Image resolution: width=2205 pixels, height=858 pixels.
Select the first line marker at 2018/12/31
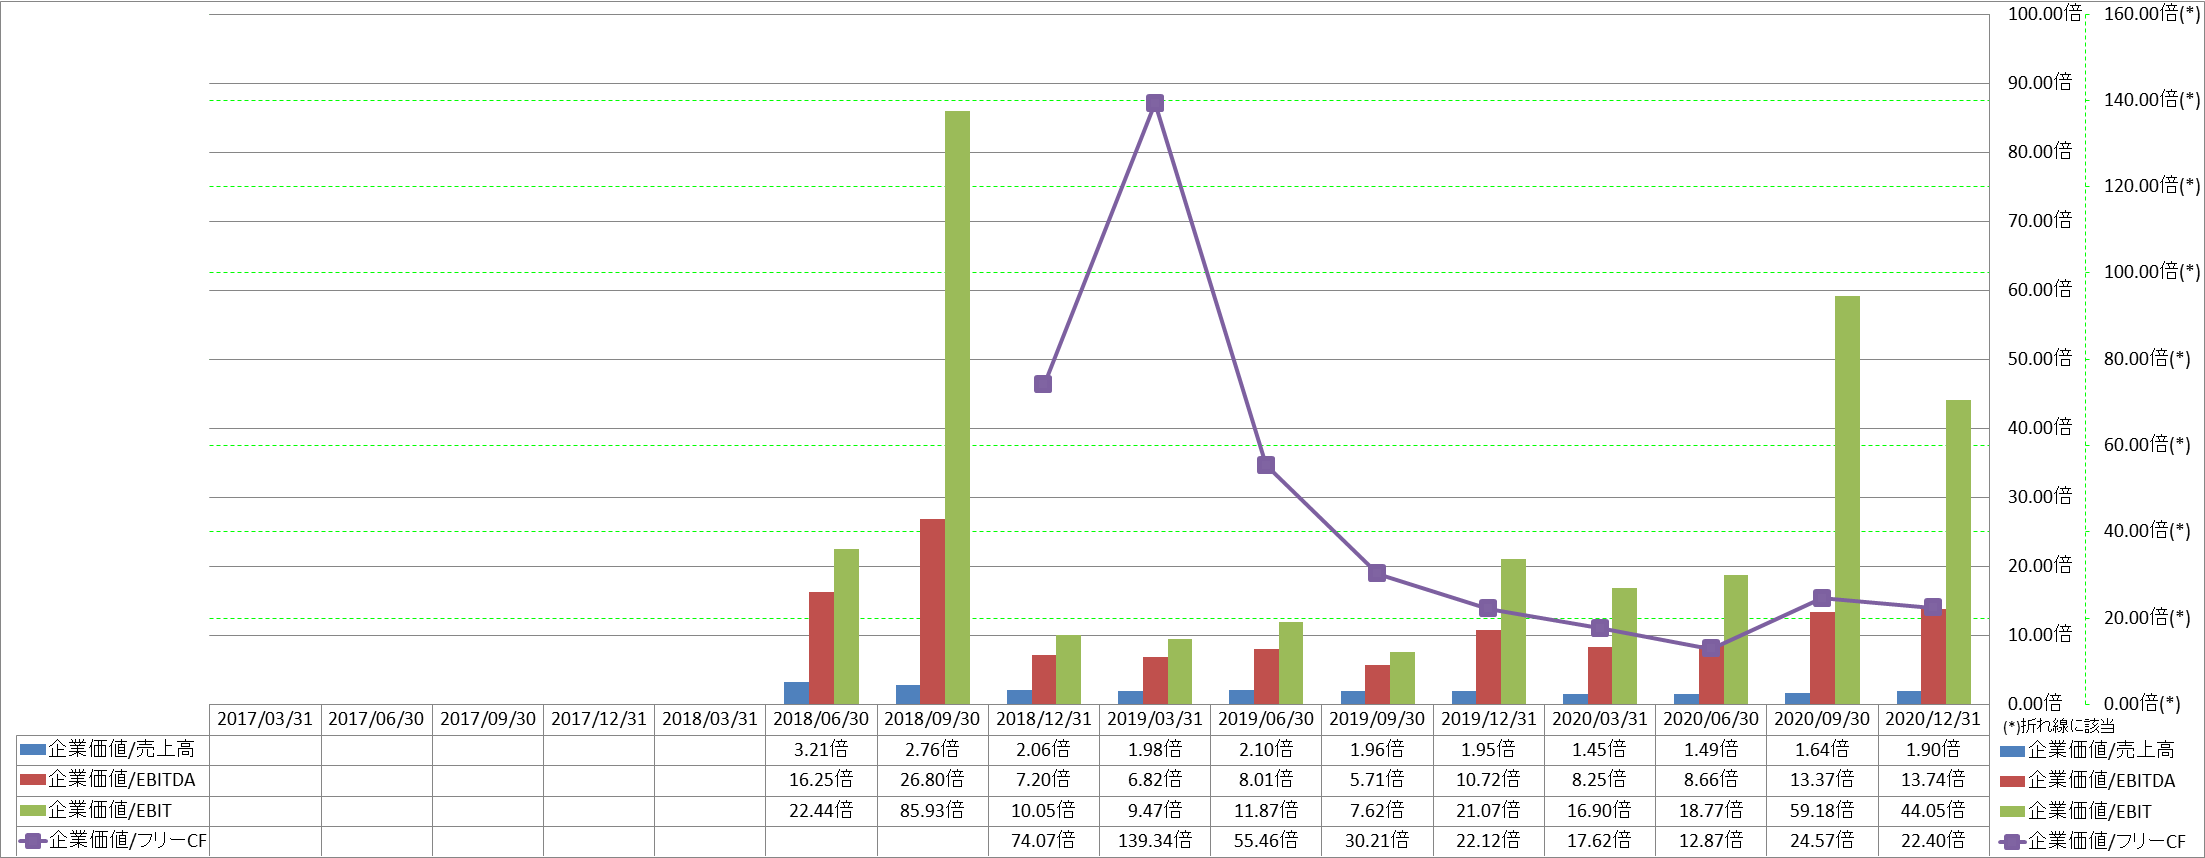click(x=1043, y=384)
